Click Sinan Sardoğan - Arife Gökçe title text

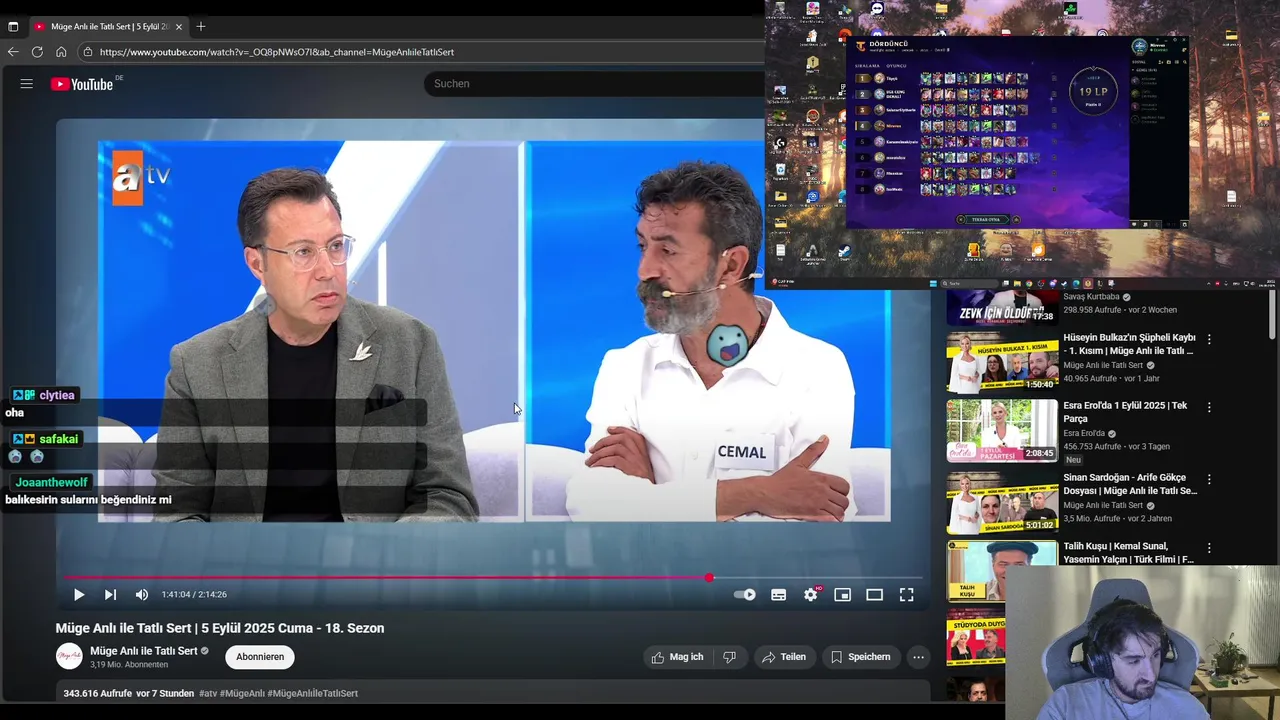1129,484
